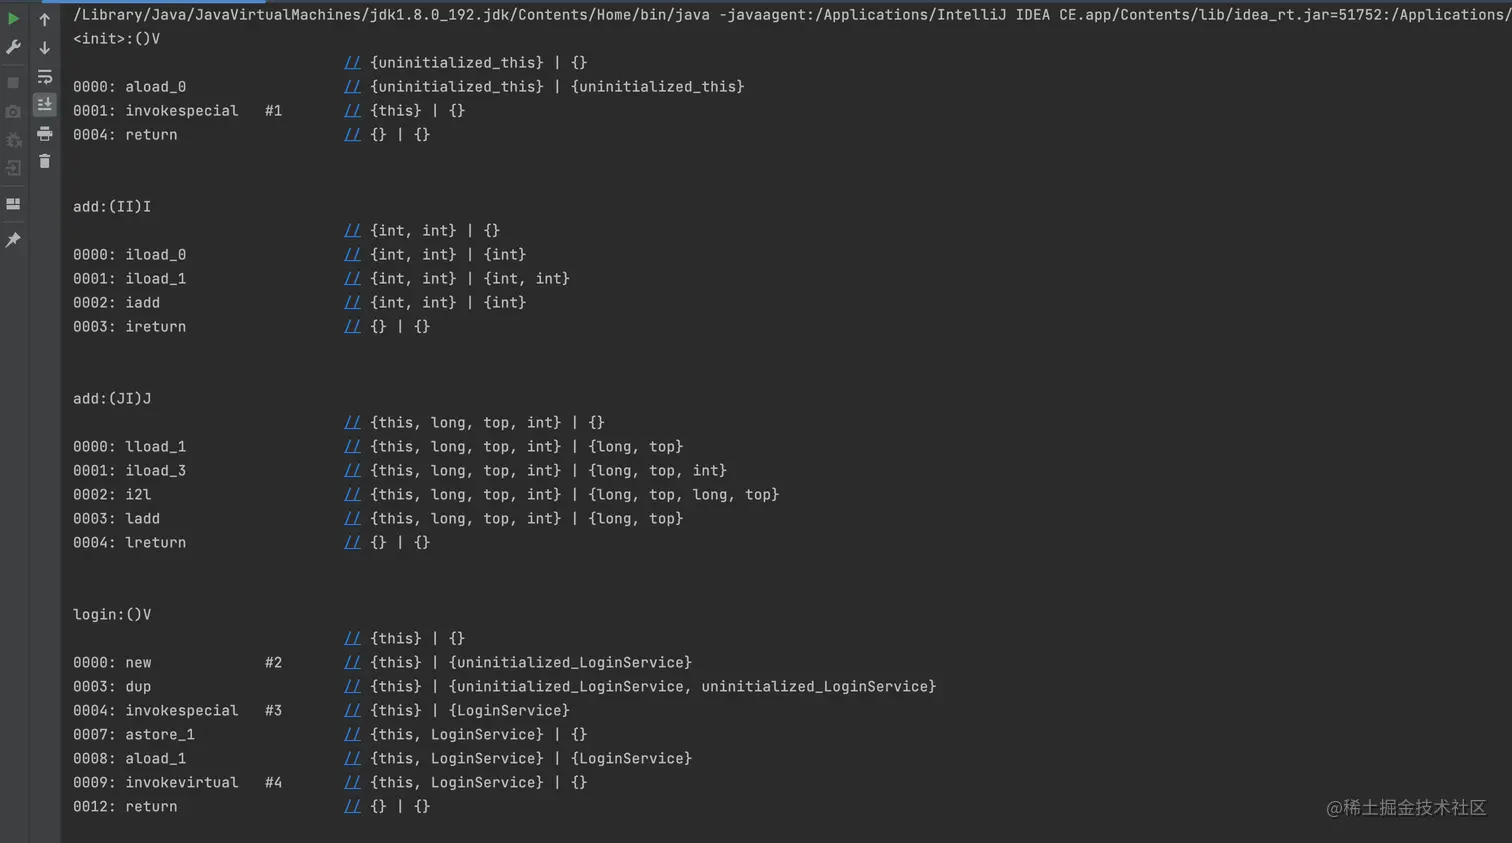Click the // link next to iadd instruction

352,303
